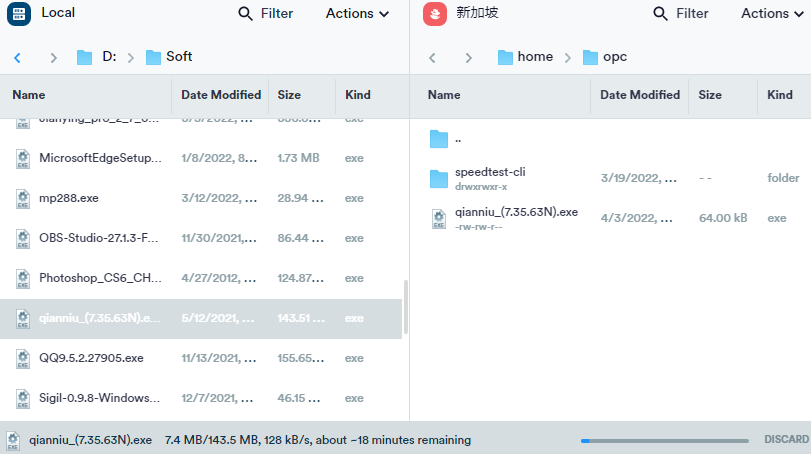Click the Local host icon
The height and width of the screenshot is (454, 811).
19,13
